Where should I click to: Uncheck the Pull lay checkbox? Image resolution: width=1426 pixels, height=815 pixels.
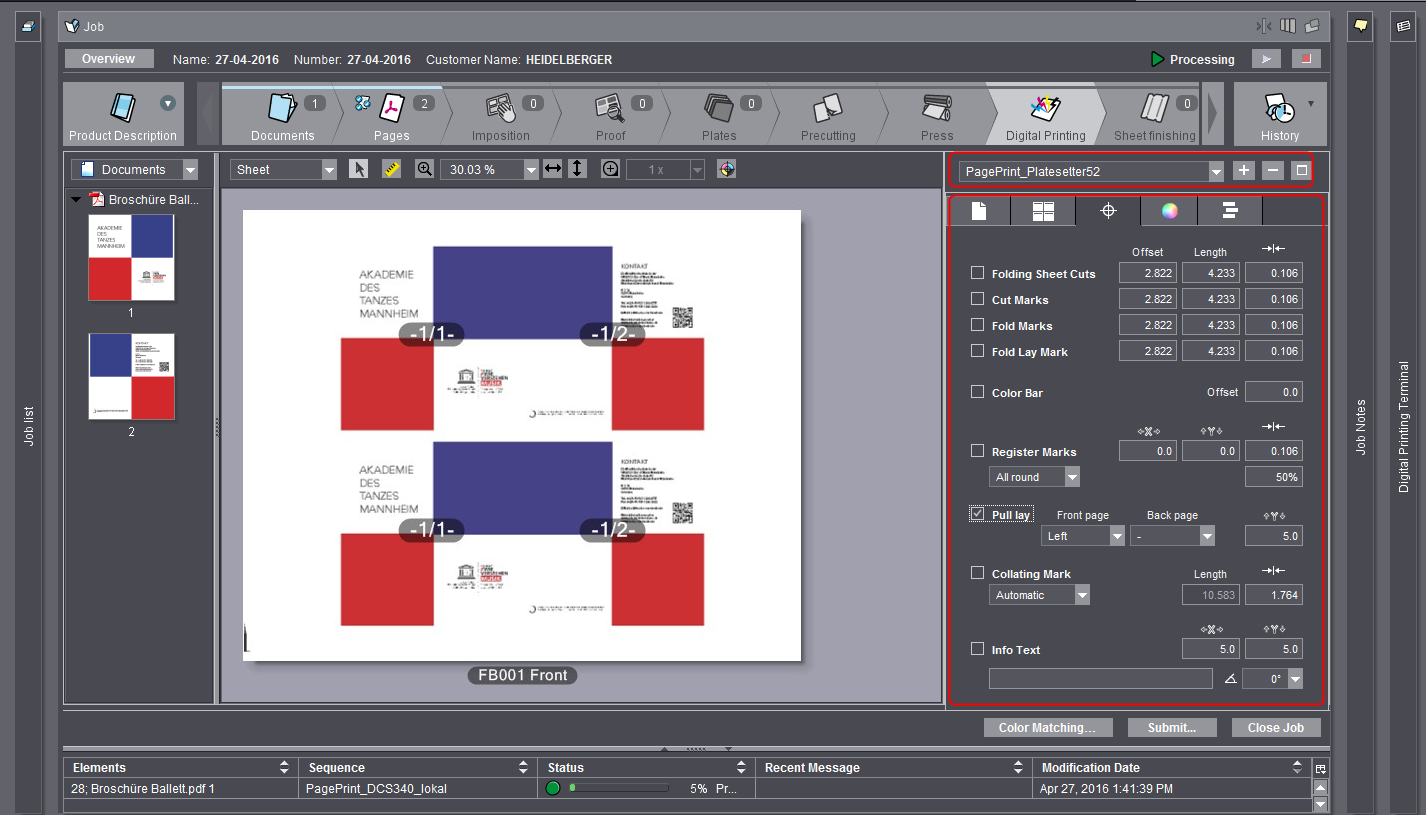click(977, 514)
